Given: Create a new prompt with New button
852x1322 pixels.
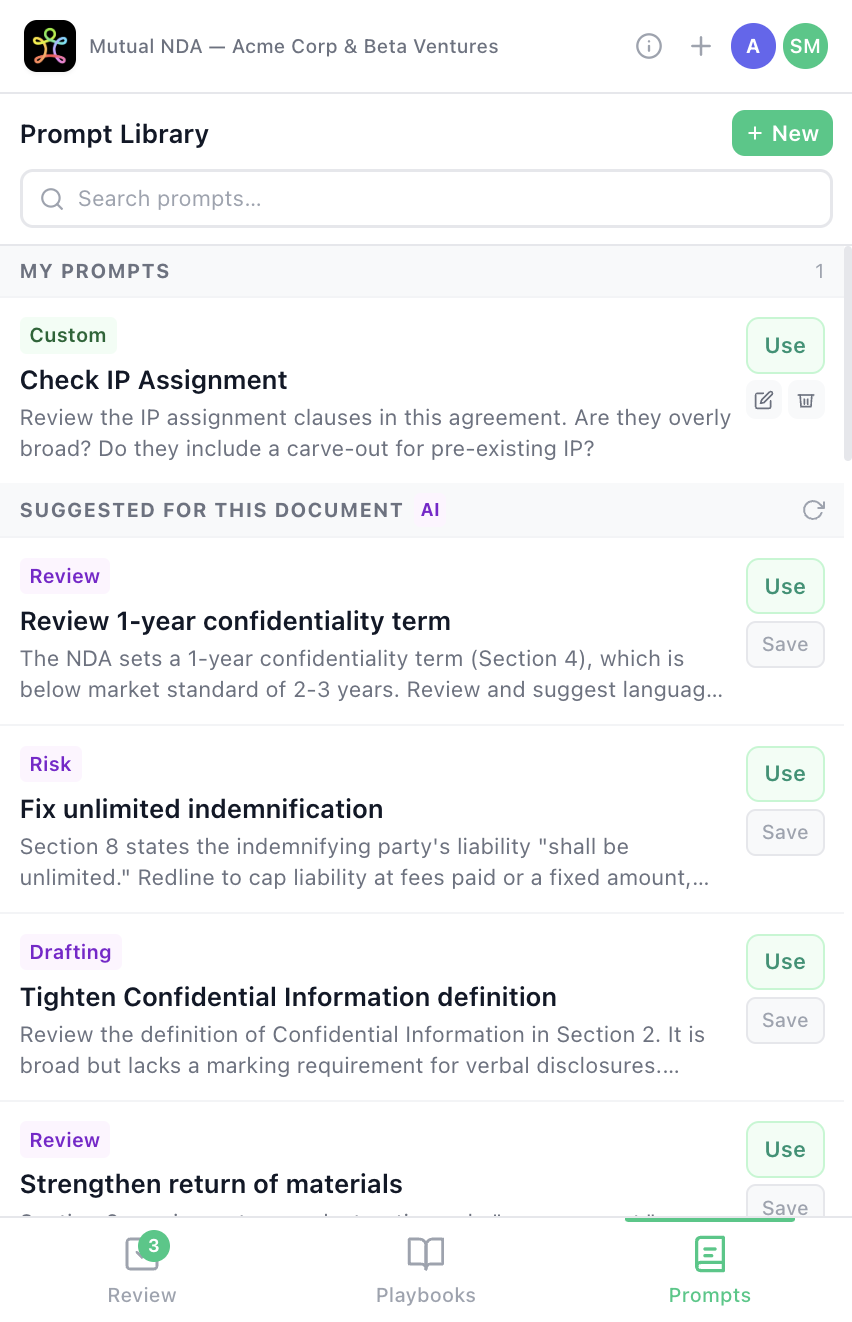Looking at the screenshot, I should pyautogui.click(x=782, y=133).
